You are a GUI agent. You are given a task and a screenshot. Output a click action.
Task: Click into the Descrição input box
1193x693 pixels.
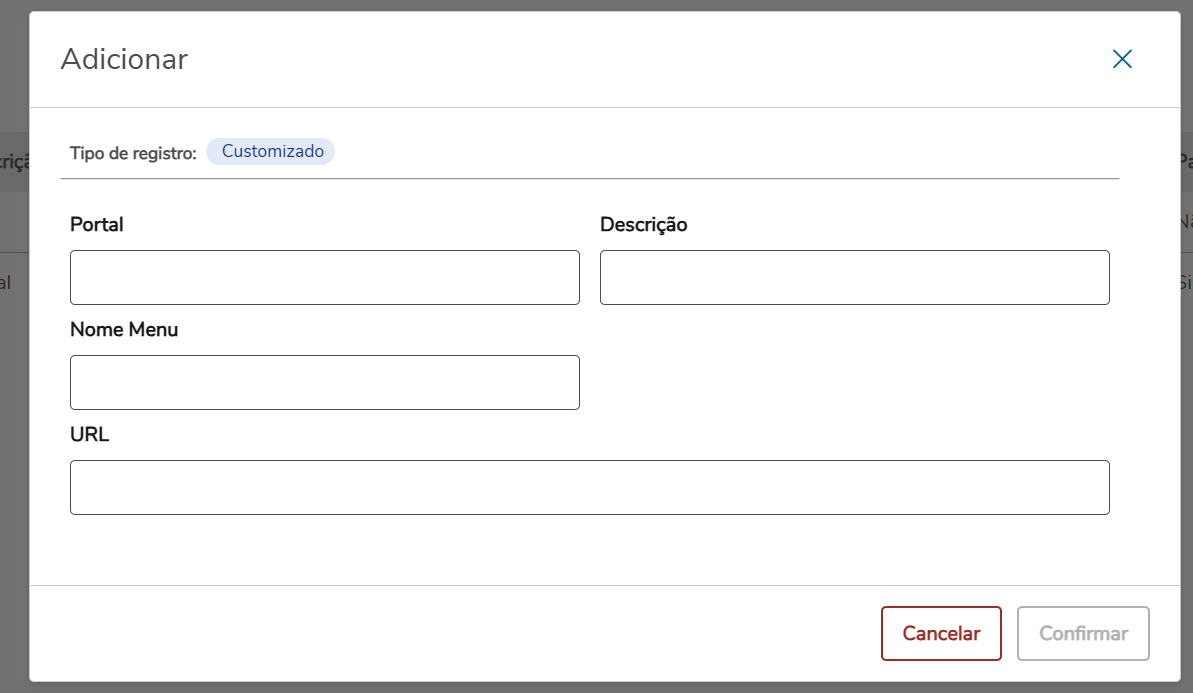pyautogui.click(x=854, y=277)
